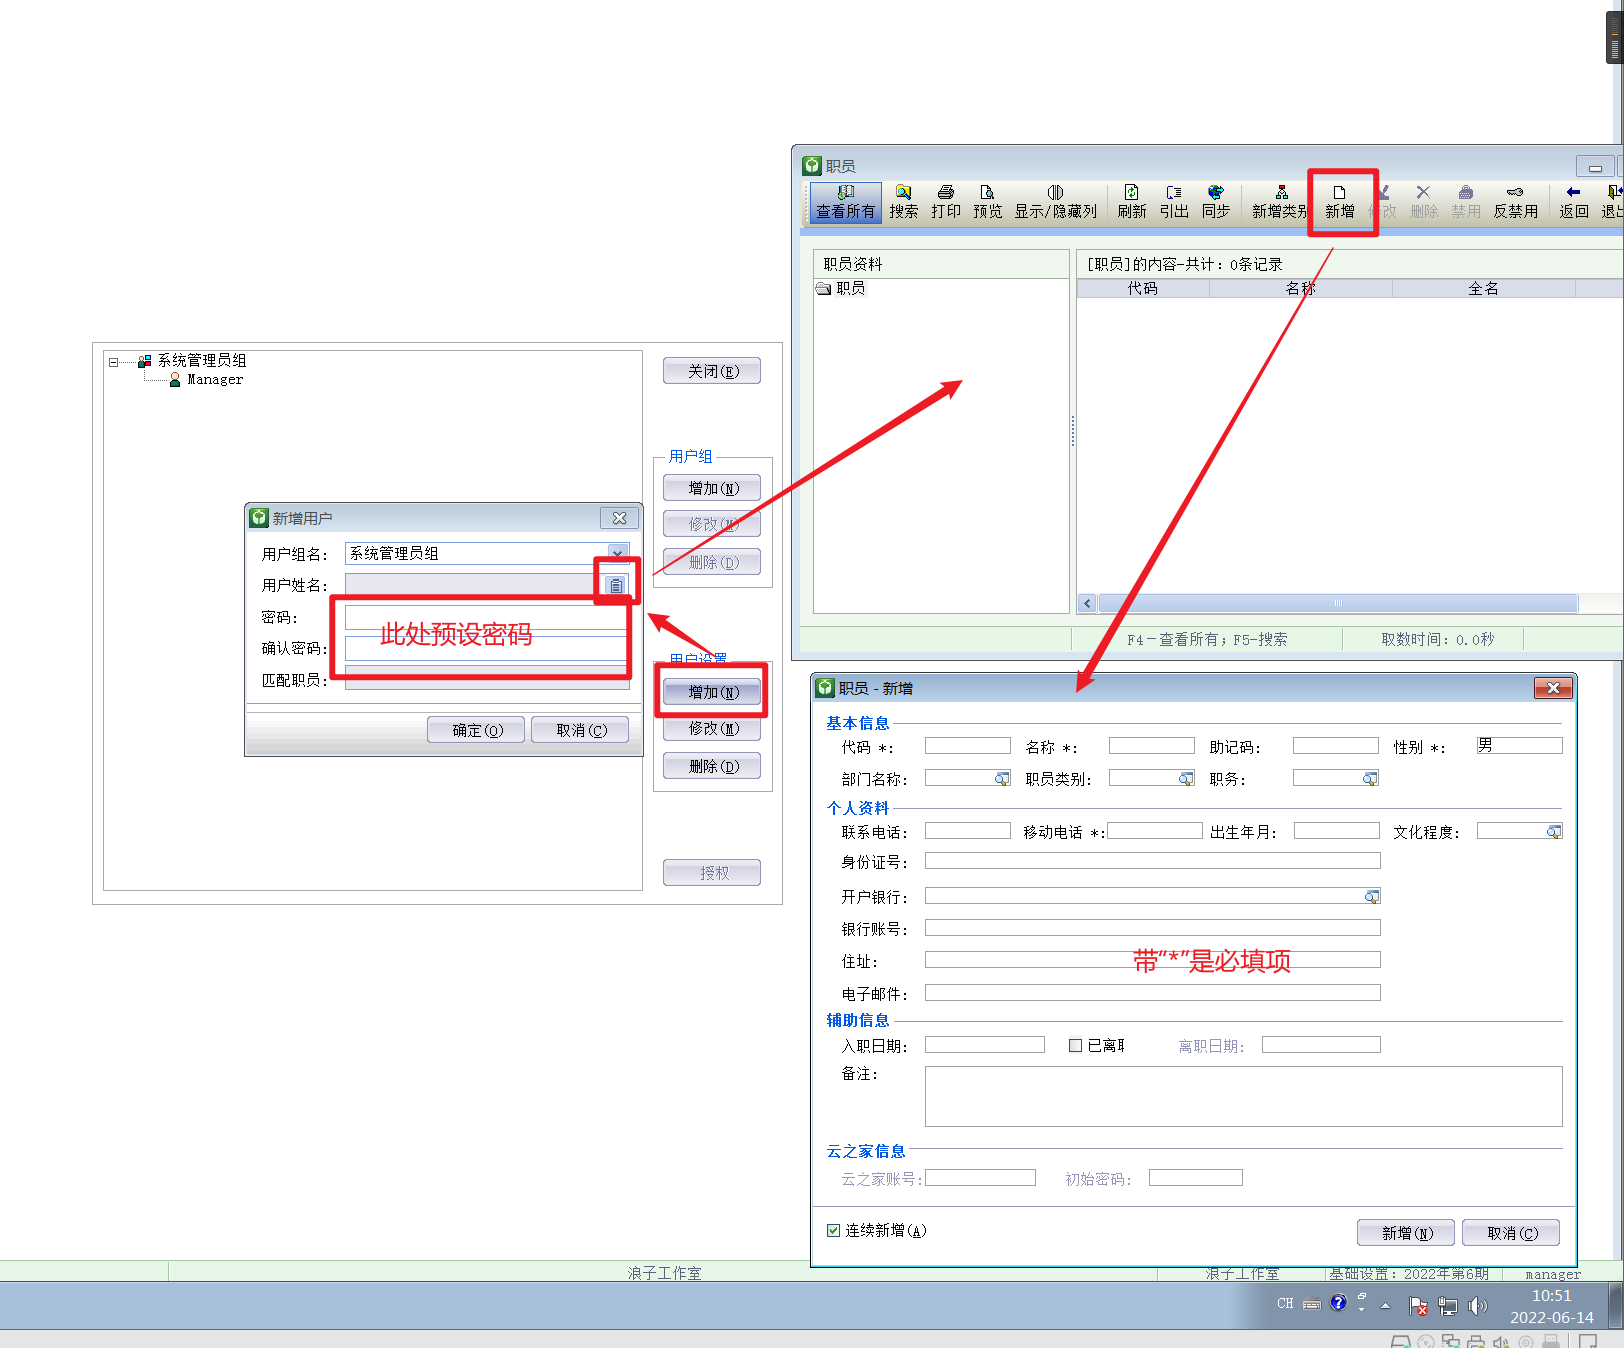Click 新增(N) in 职员 - 新增 dialog
1624x1348 pixels.
point(1406,1233)
